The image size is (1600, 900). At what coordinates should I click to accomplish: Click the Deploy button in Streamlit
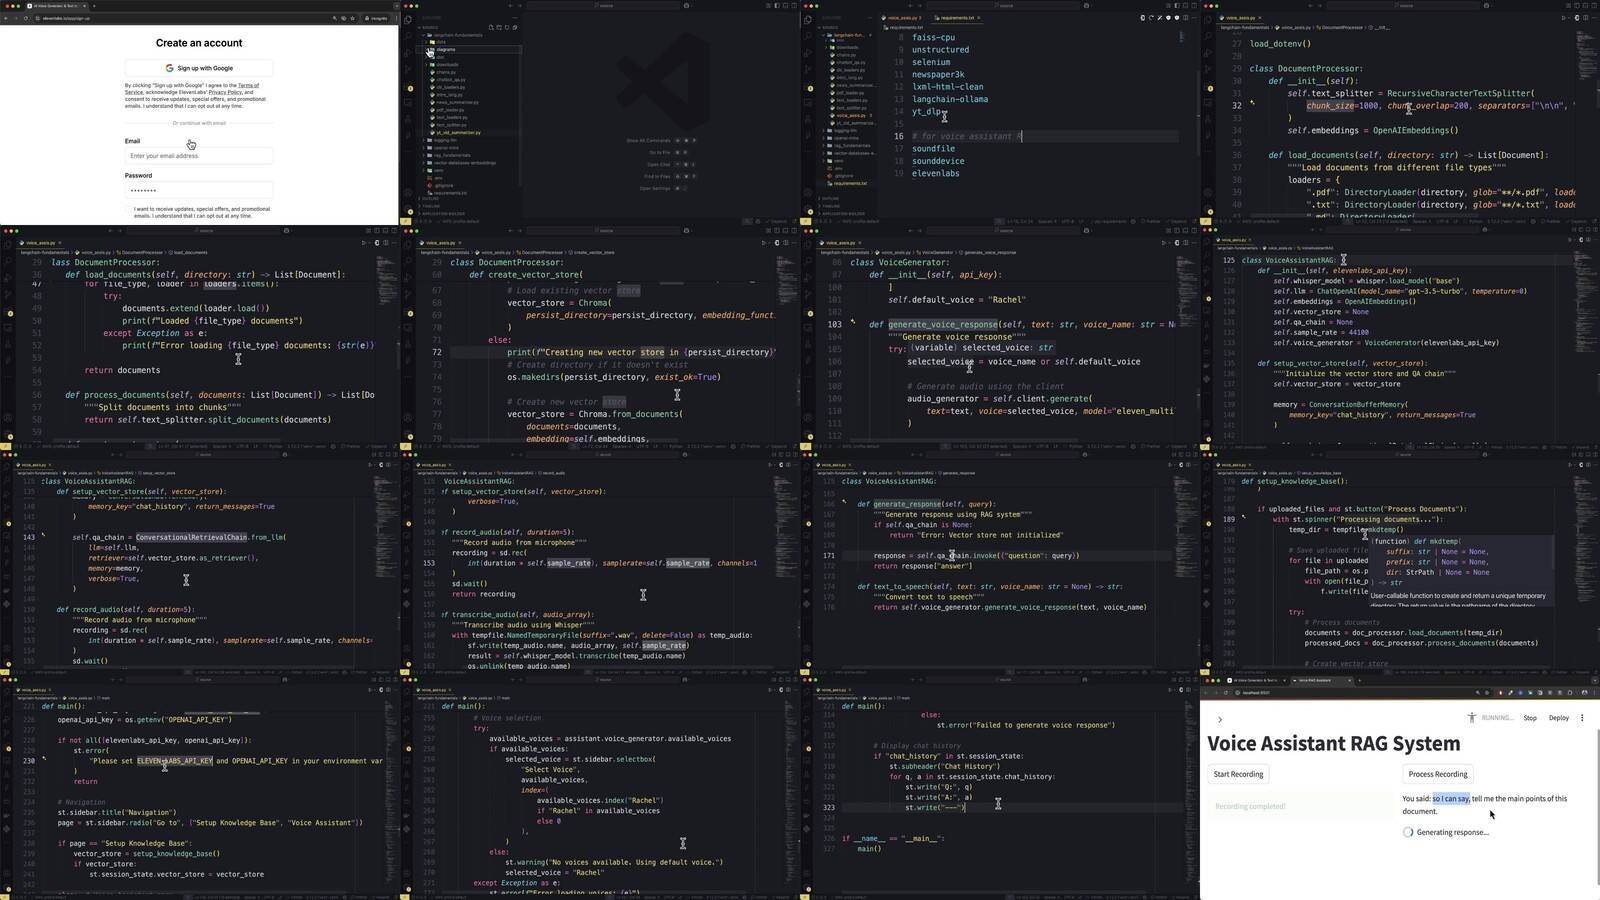[1559, 718]
